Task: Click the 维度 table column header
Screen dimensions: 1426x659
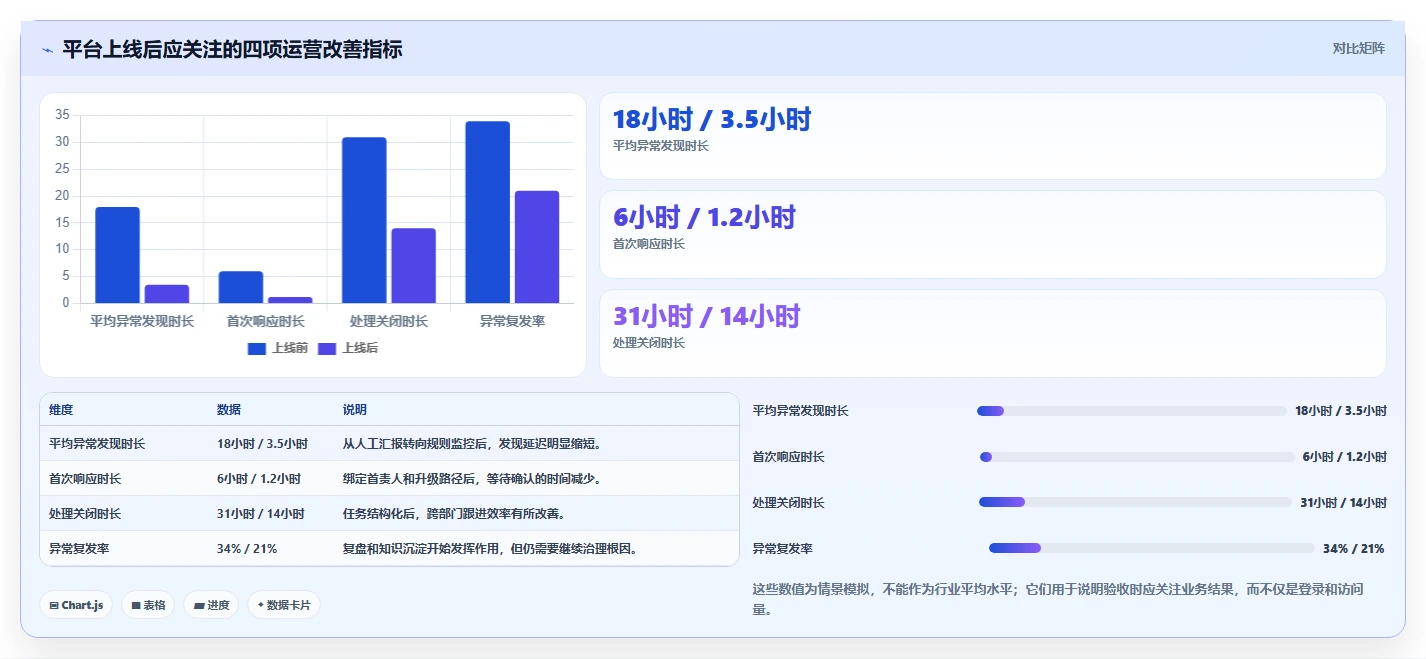Action: (61, 410)
